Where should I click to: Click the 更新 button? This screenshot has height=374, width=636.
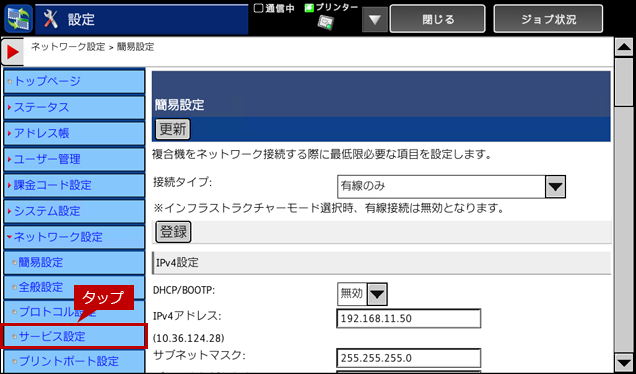point(173,129)
